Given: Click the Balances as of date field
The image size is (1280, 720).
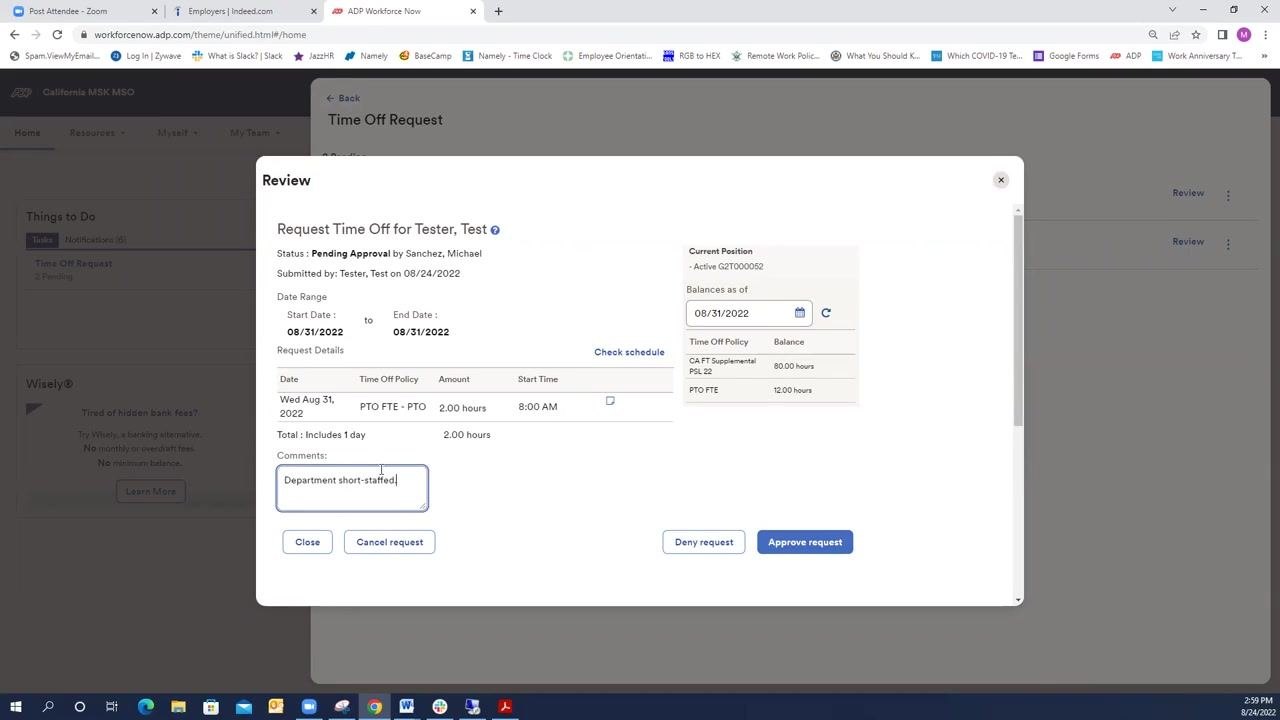Looking at the screenshot, I should click(x=749, y=313).
